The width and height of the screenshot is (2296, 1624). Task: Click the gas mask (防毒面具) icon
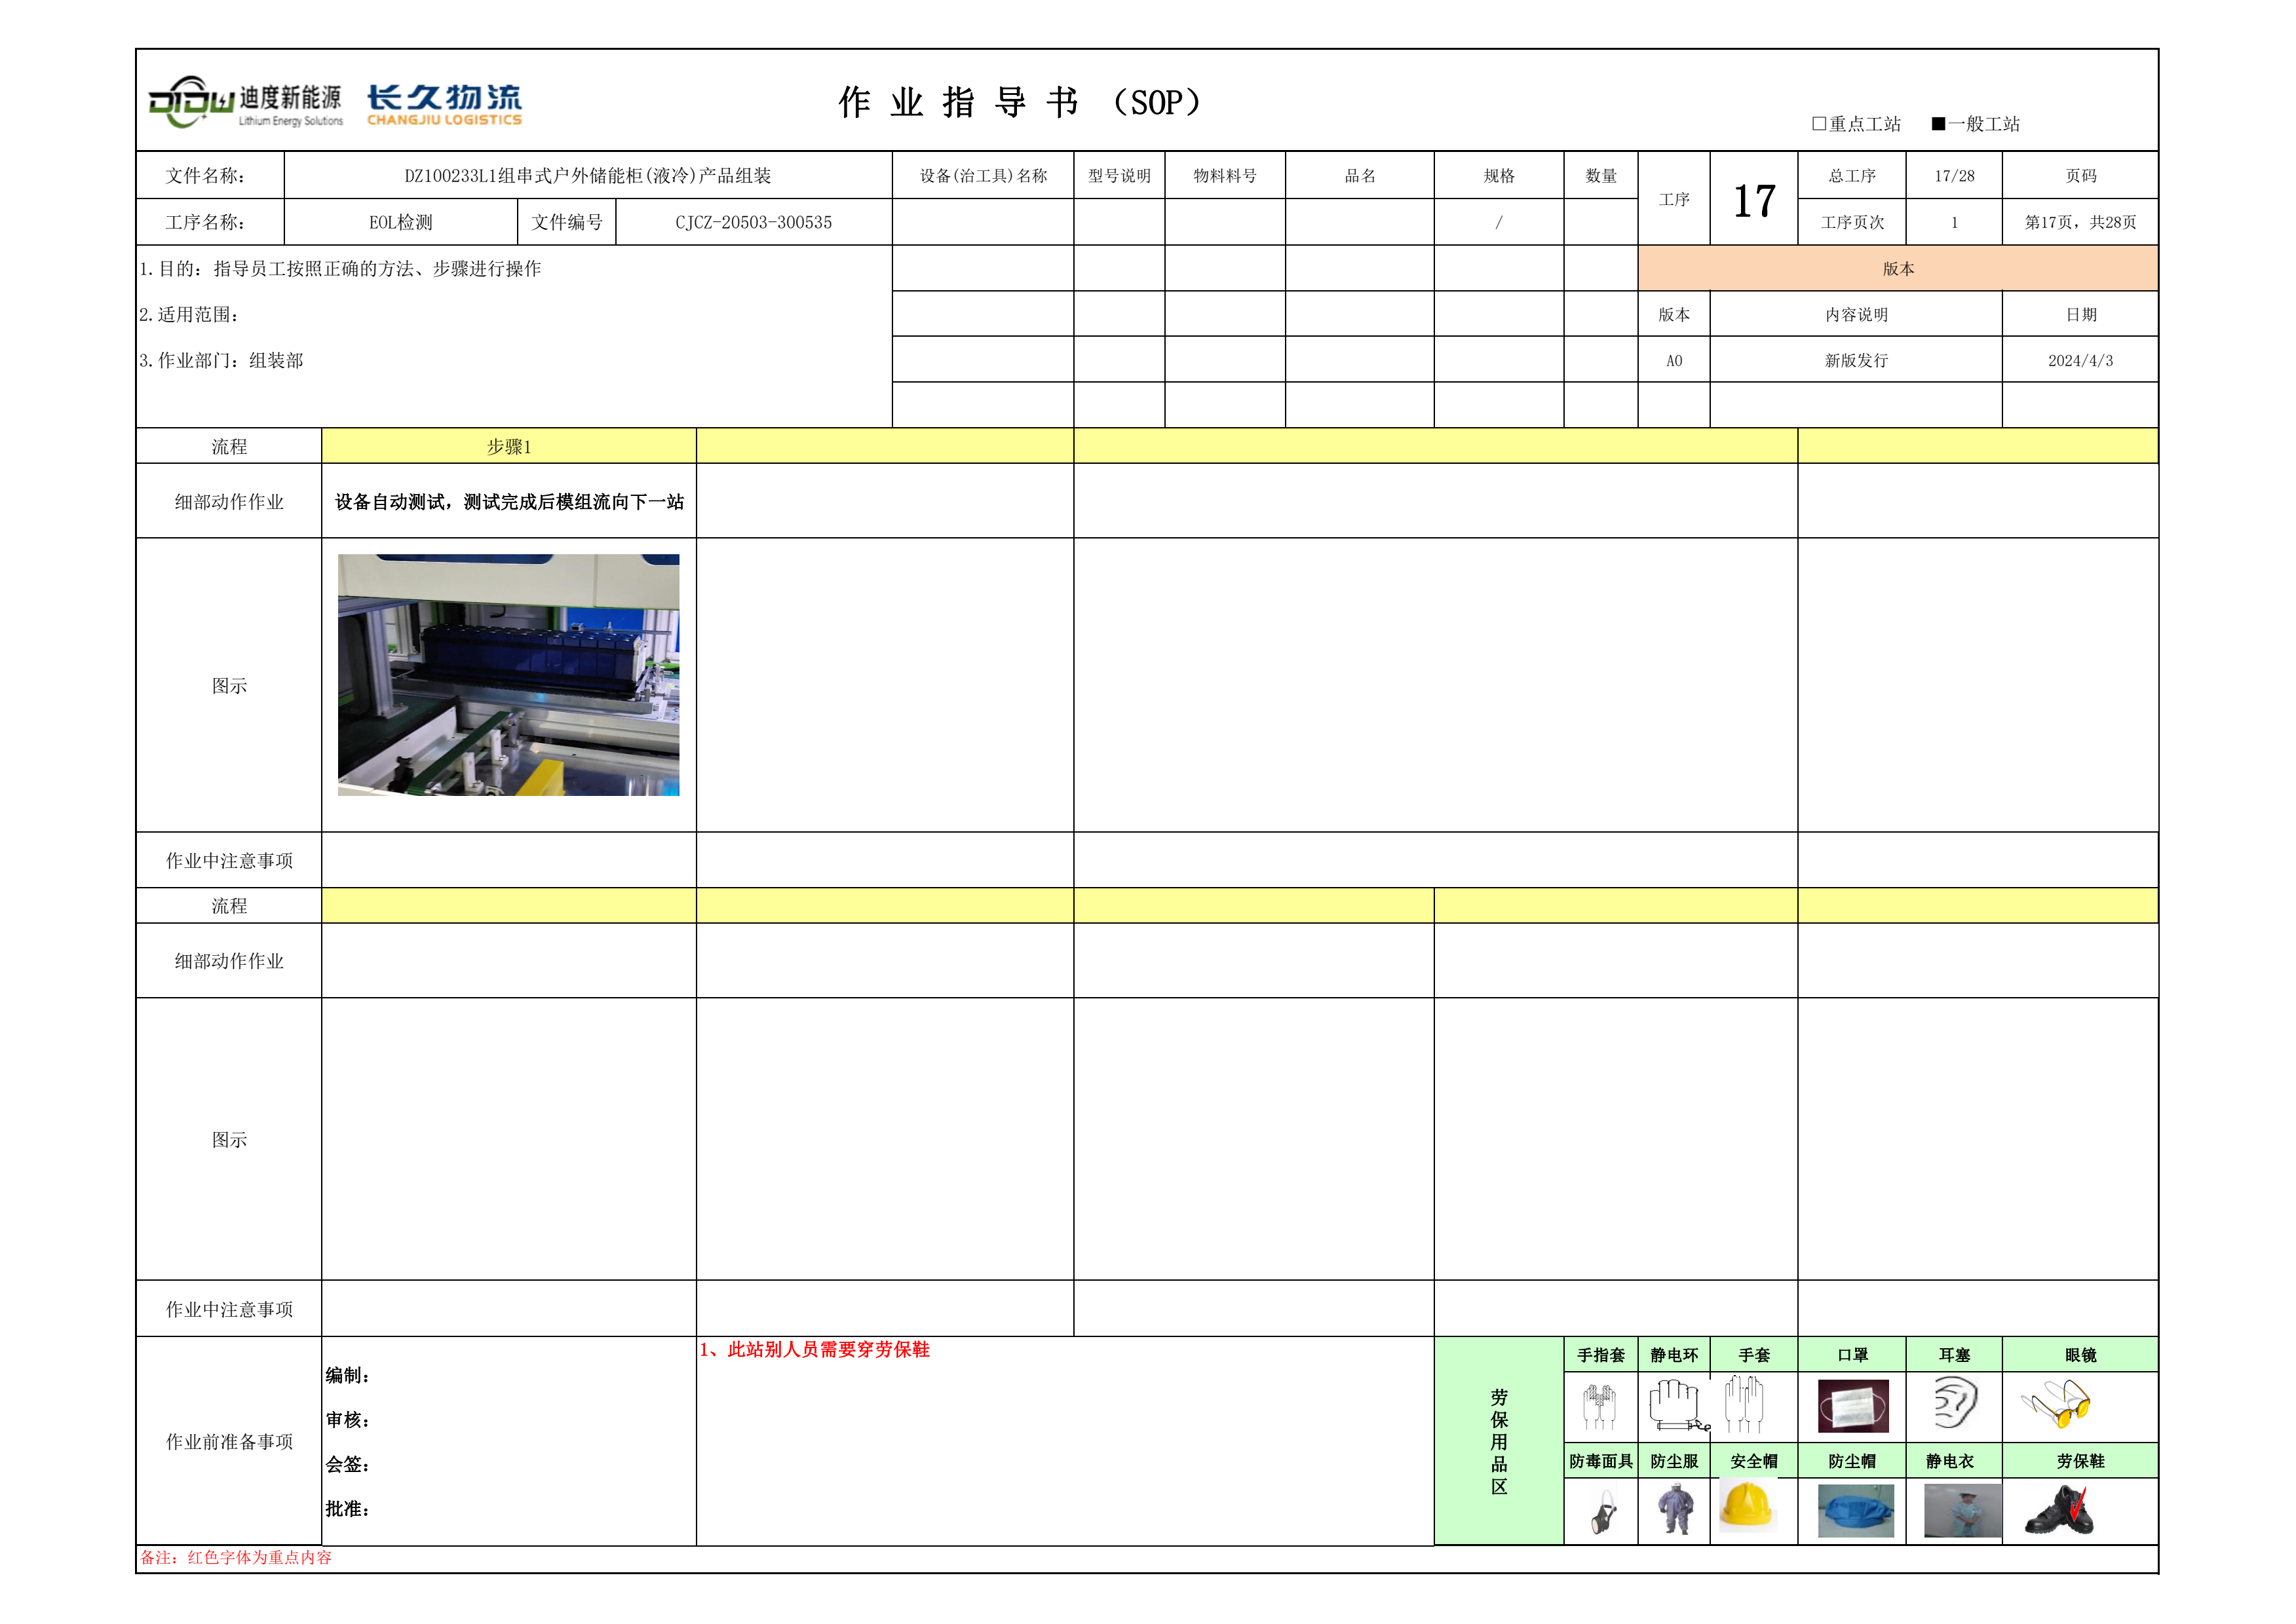coord(1603,1512)
